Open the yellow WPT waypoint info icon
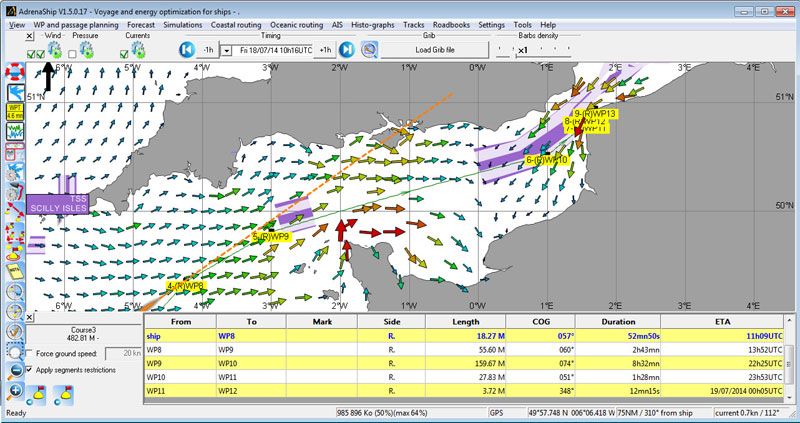800x423 pixels. tap(15, 112)
